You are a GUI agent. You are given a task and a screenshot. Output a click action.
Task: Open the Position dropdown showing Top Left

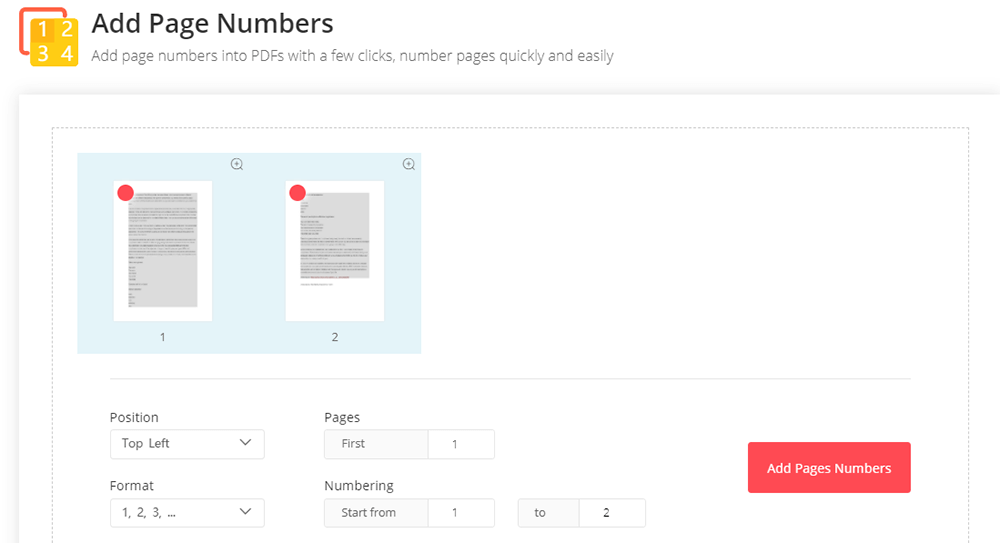pyautogui.click(x=187, y=444)
